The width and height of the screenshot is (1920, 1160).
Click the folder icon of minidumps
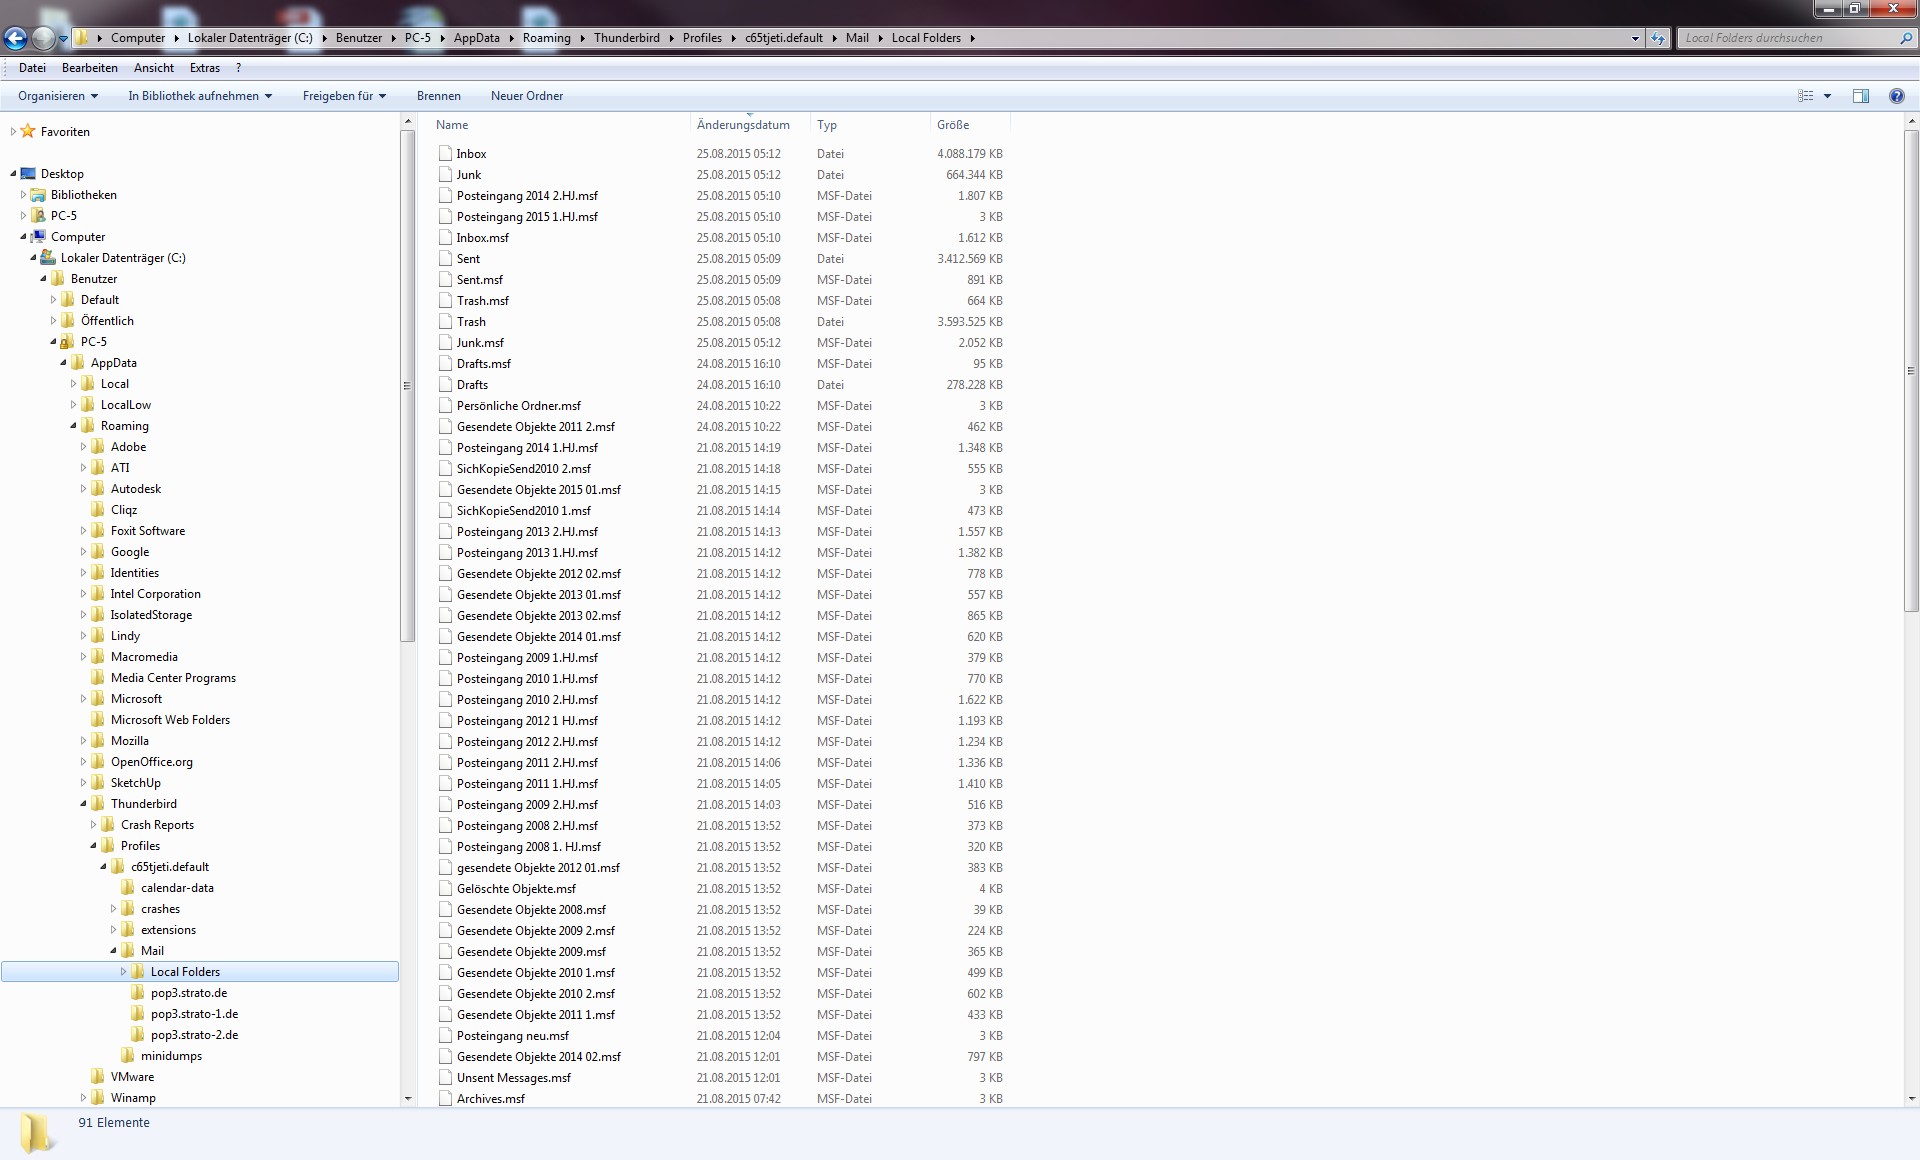click(128, 1056)
